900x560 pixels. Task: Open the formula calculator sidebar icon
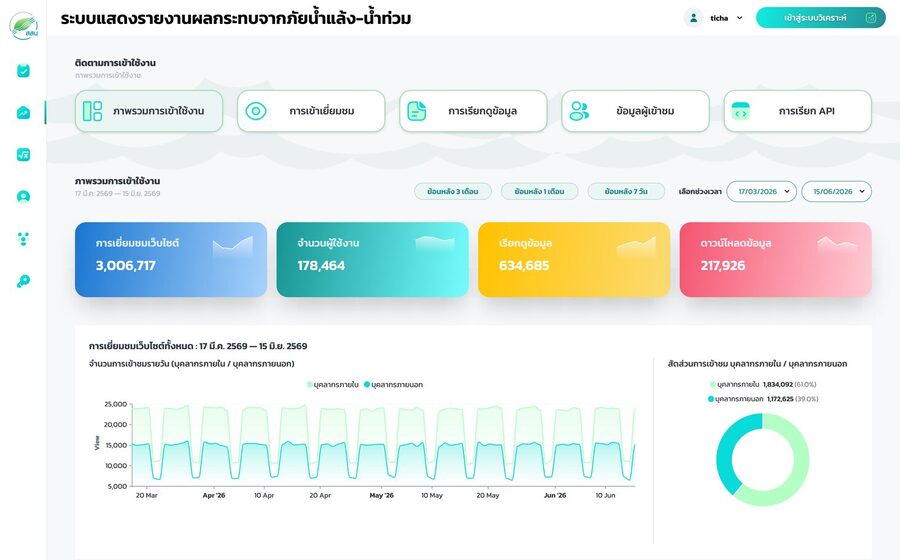23,154
